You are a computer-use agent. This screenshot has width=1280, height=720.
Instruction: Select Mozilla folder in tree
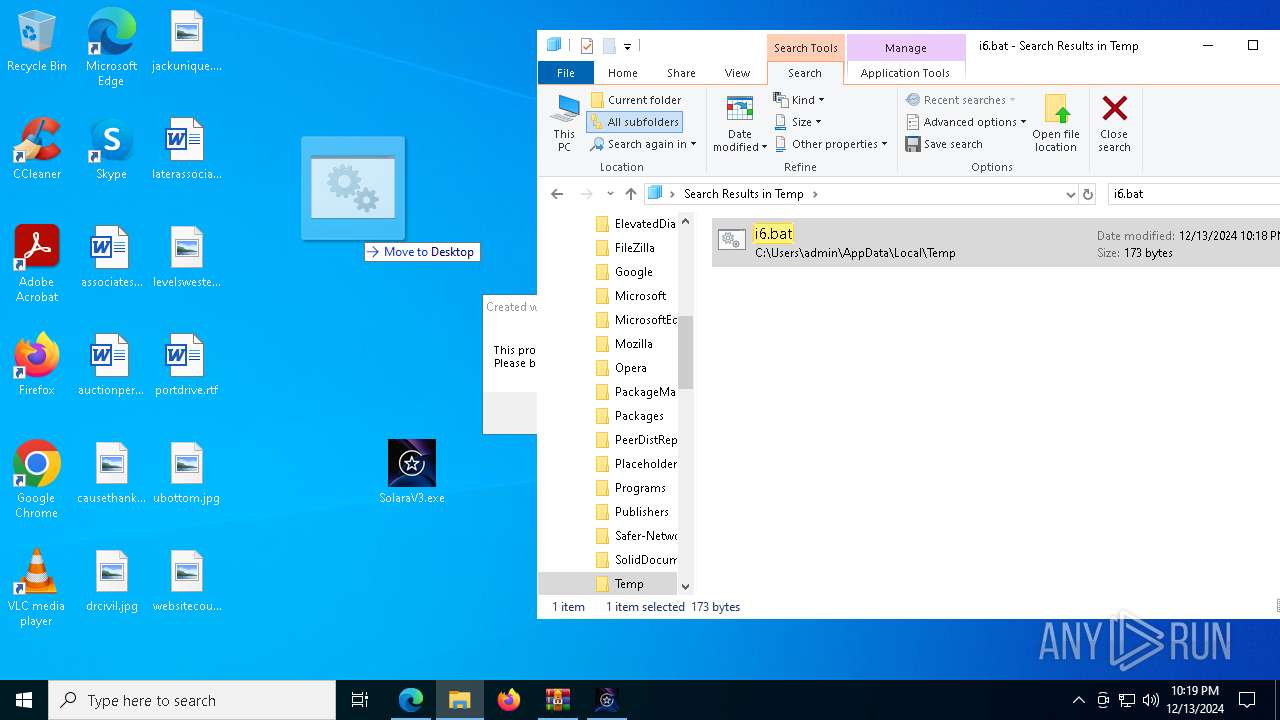[x=633, y=344]
